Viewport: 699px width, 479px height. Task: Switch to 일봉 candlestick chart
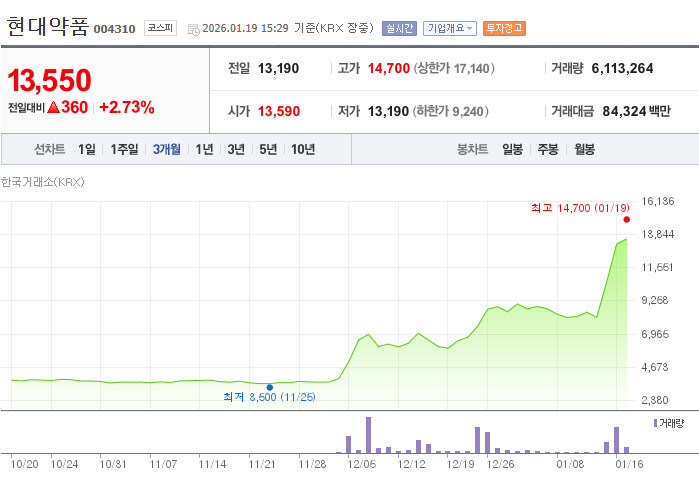(513, 149)
